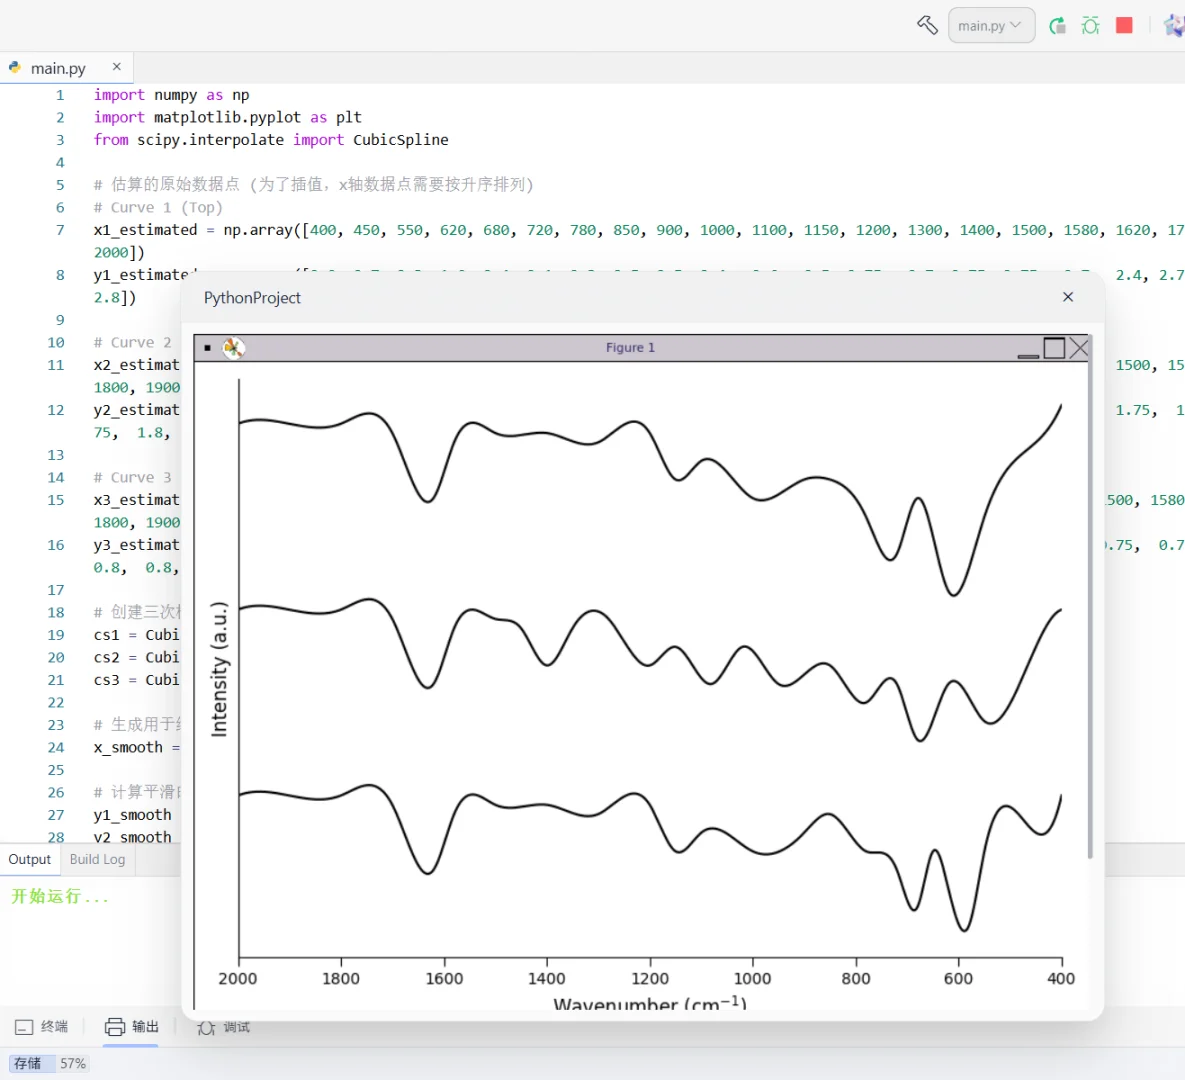Open the 调试 debug panel
This screenshot has height=1080, width=1185.
click(x=224, y=1027)
